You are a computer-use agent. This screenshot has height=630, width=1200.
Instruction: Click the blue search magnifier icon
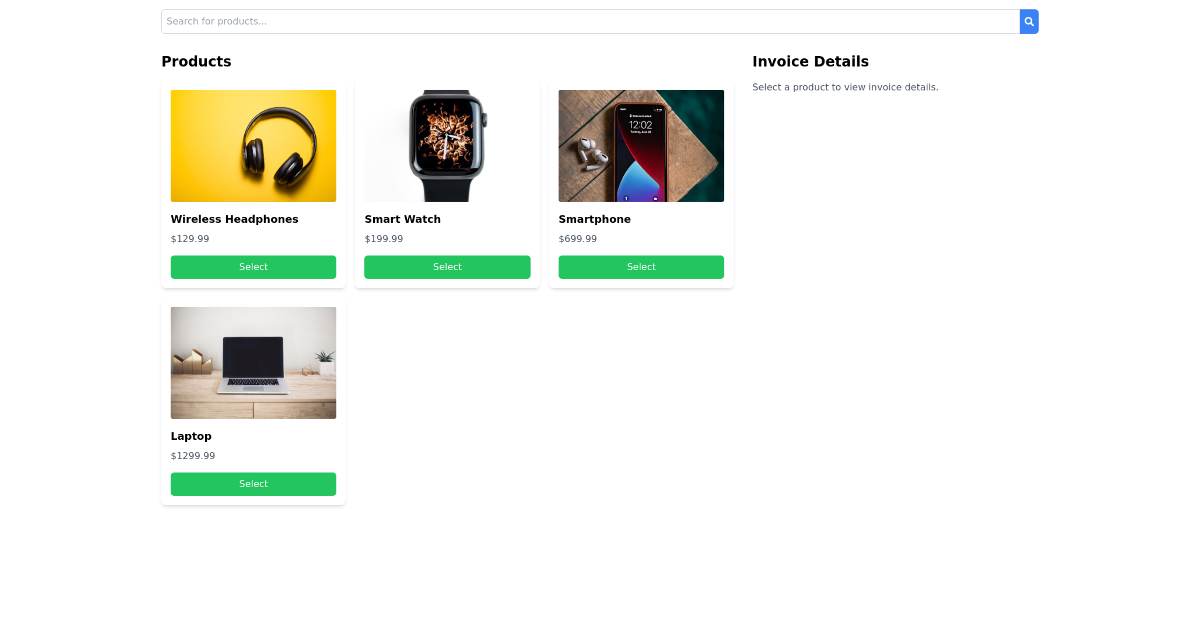click(1028, 21)
